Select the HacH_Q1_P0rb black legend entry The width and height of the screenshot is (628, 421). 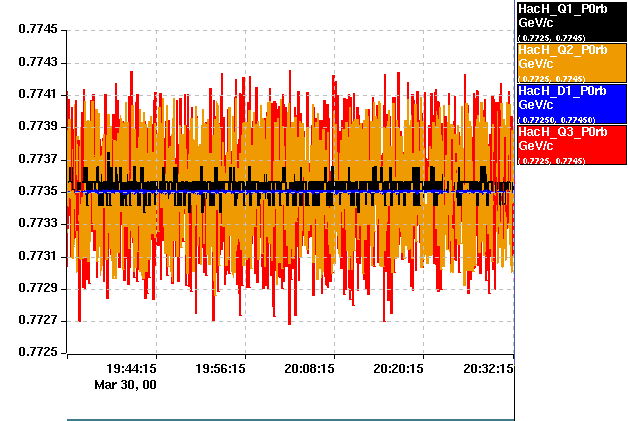570,21
